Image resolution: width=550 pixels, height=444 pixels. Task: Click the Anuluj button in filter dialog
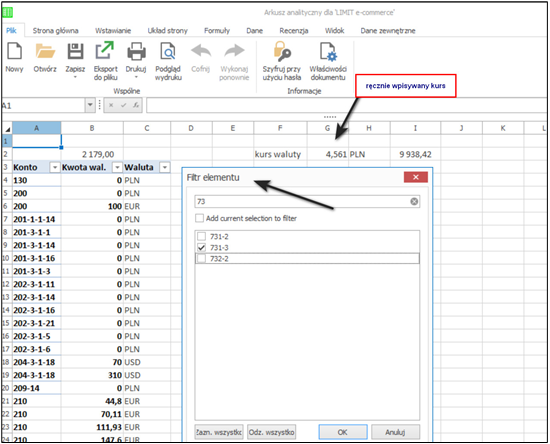(395, 432)
